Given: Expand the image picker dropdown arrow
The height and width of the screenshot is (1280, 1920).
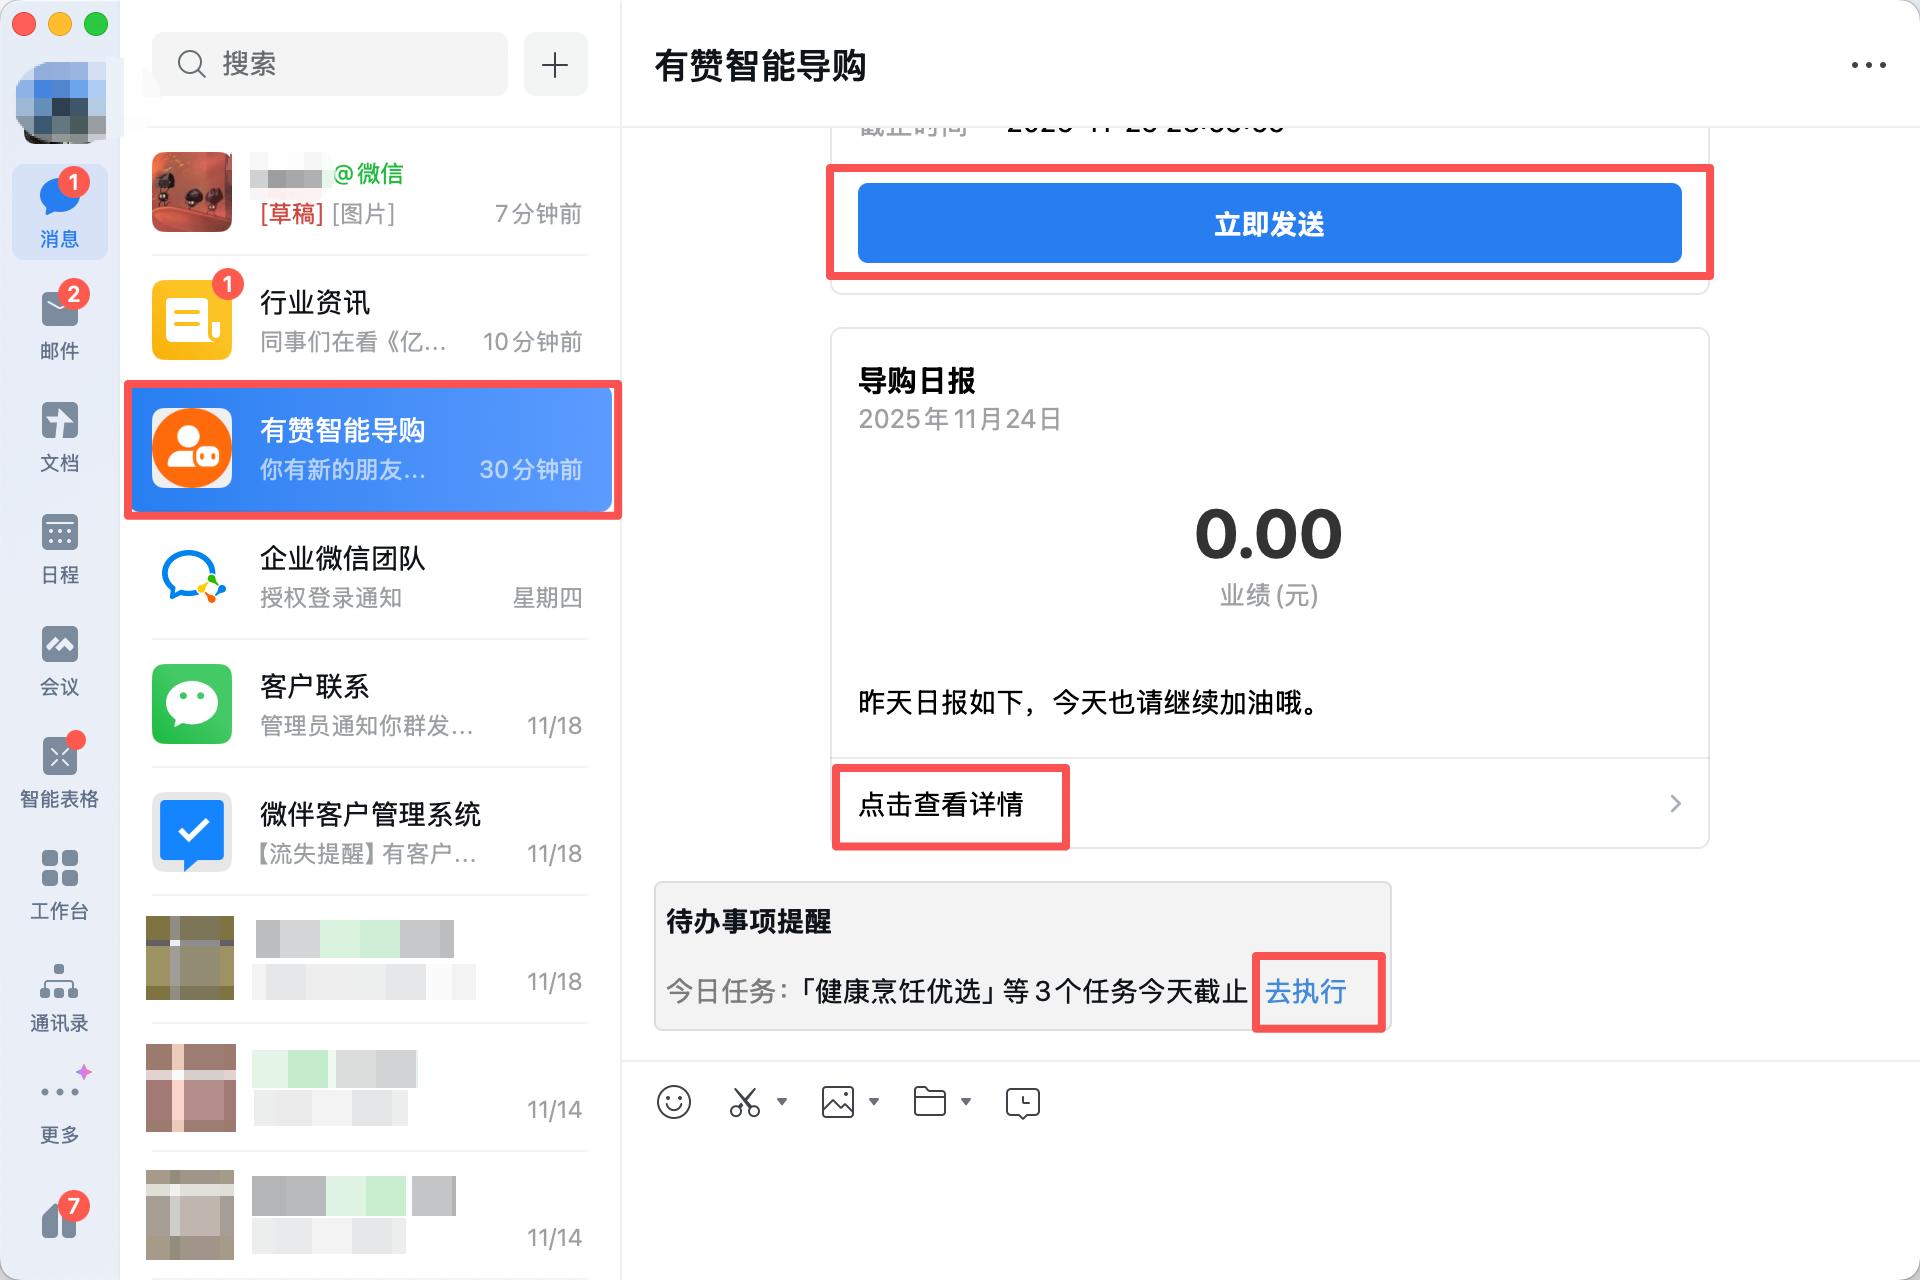Looking at the screenshot, I should pos(874,1102).
